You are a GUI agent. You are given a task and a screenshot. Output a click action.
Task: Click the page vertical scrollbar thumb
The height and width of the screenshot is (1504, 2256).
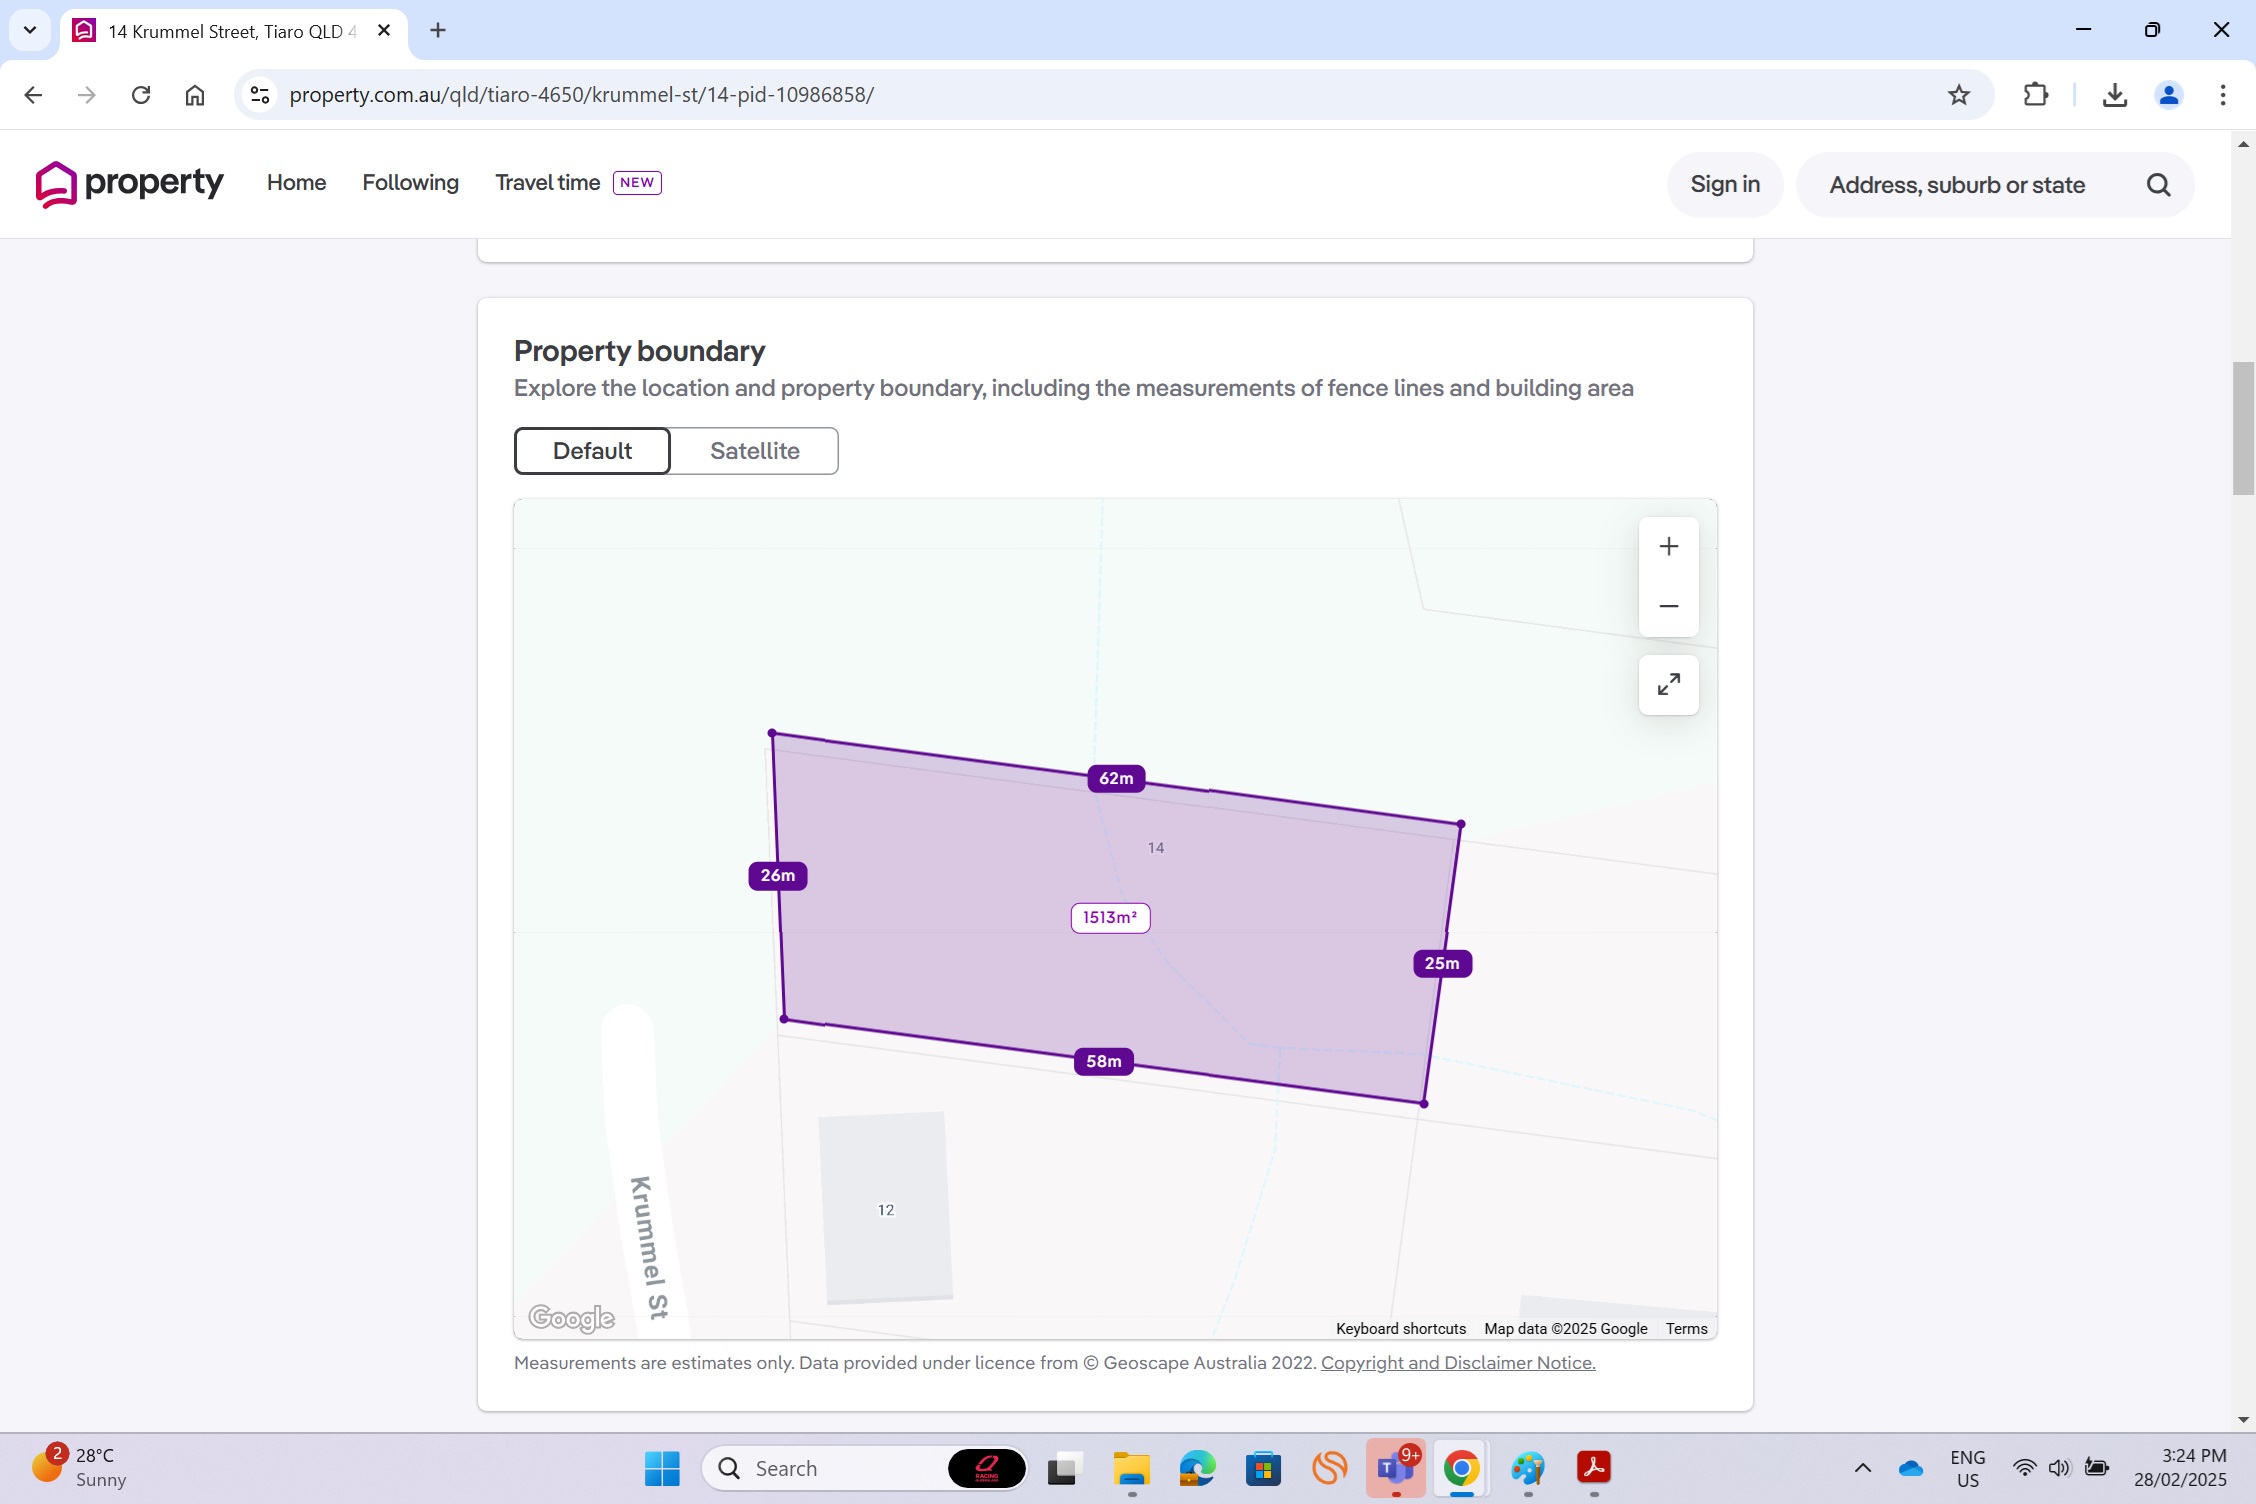pyautogui.click(x=2243, y=430)
